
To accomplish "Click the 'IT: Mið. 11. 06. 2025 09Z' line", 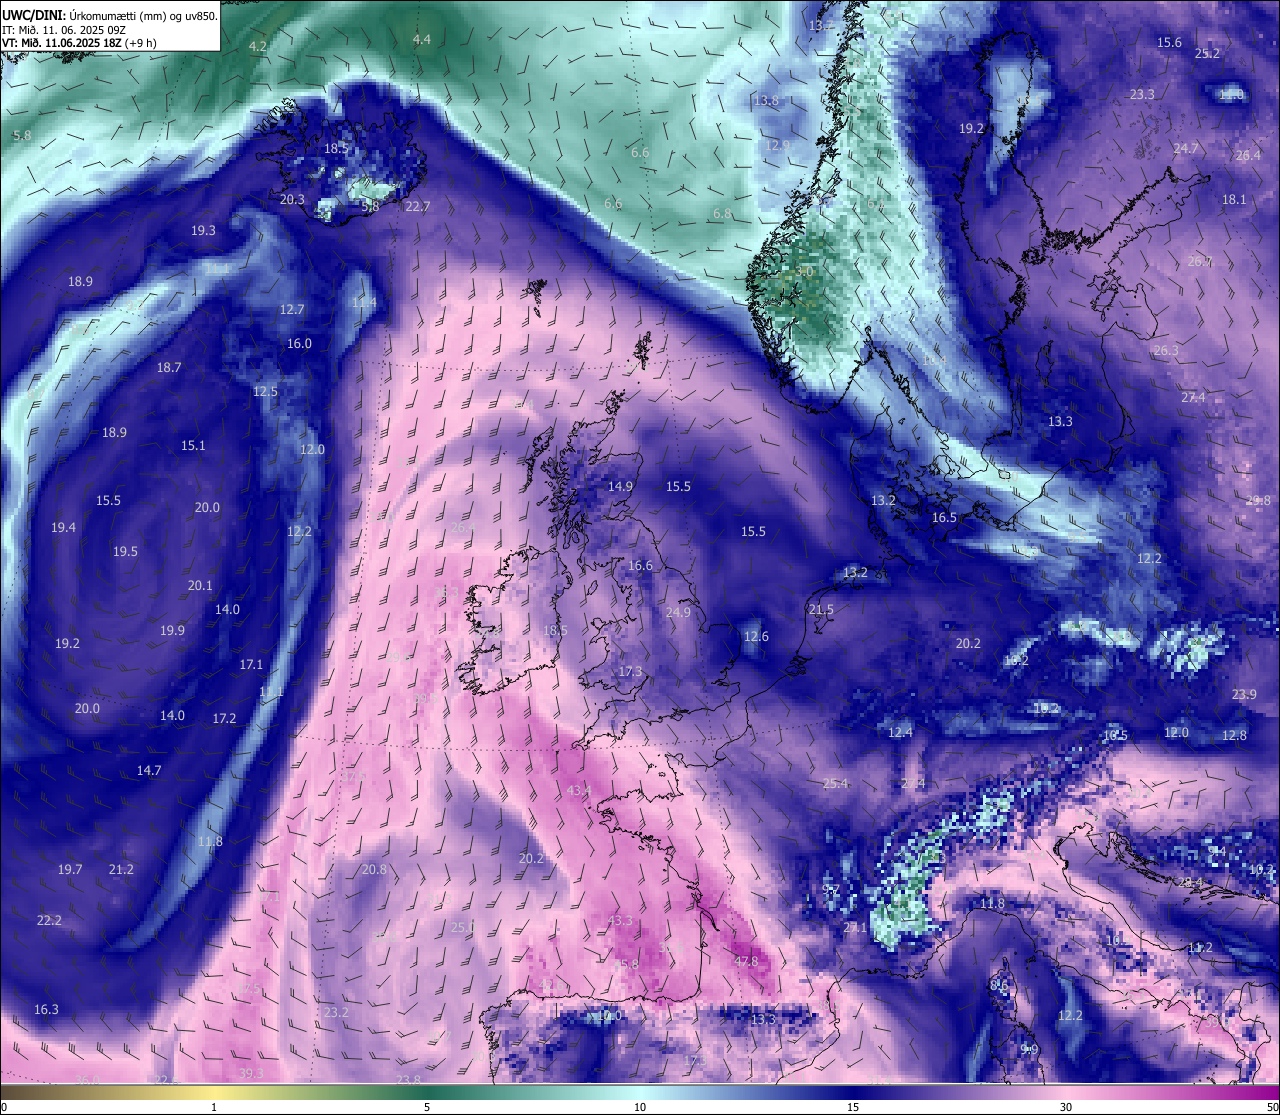I will coord(65,30).
